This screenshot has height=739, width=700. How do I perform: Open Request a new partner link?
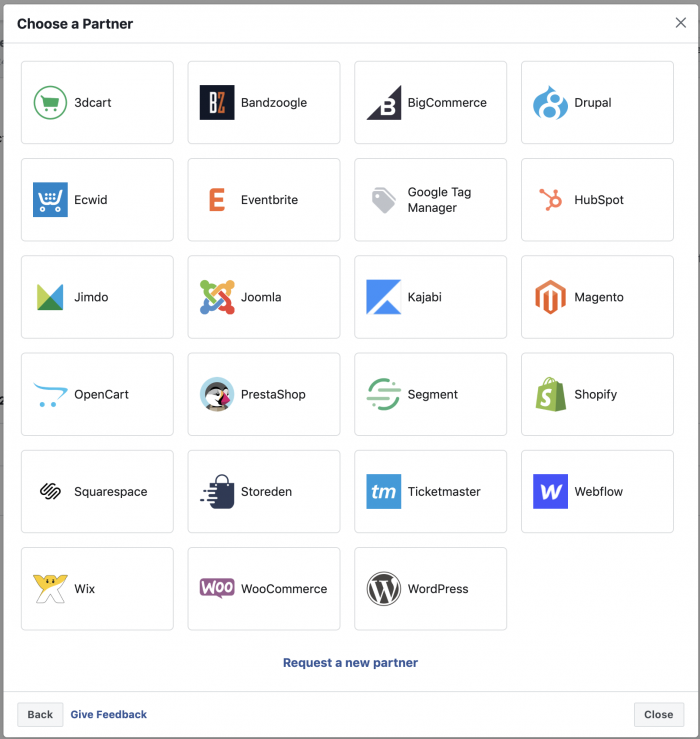pos(350,663)
